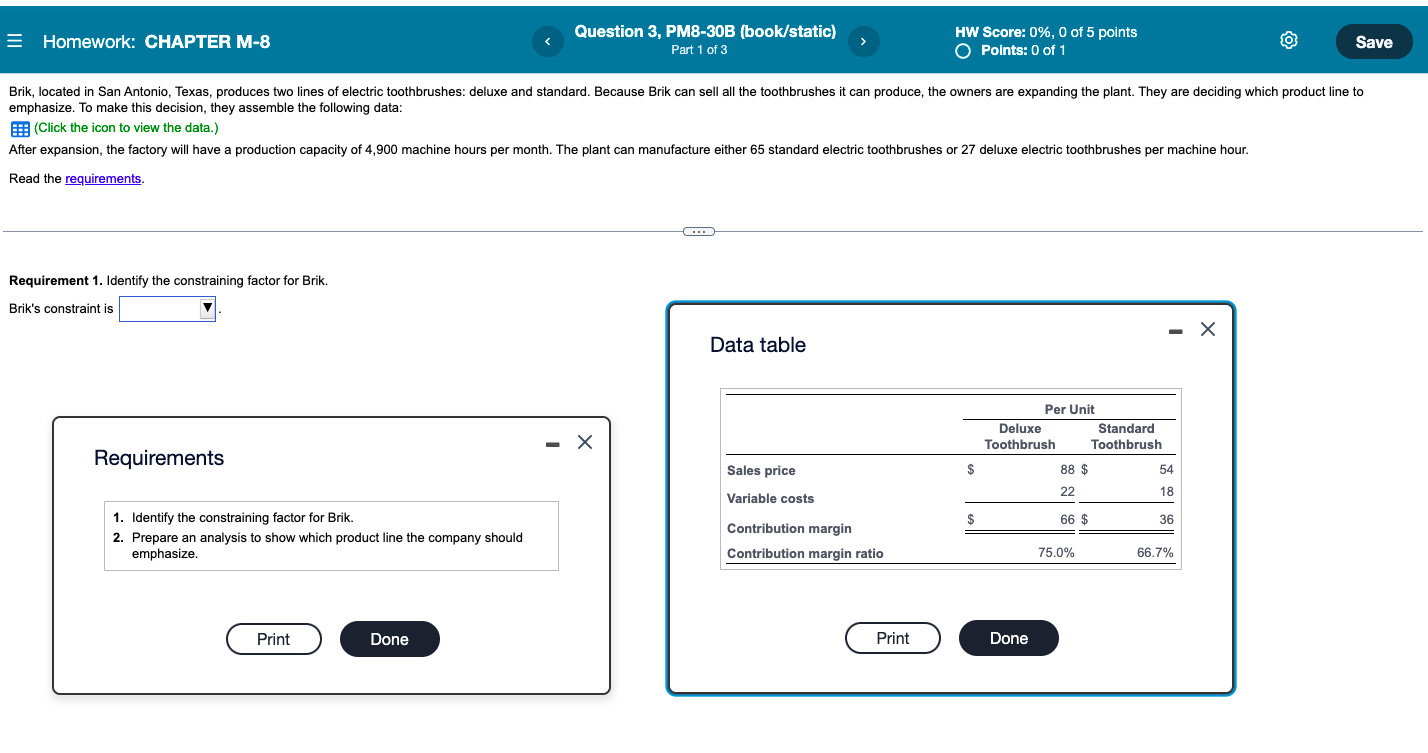The height and width of the screenshot is (753, 1428).
Task: Click the Contribution margin ratio row label
Action: pyautogui.click(x=805, y=554)
